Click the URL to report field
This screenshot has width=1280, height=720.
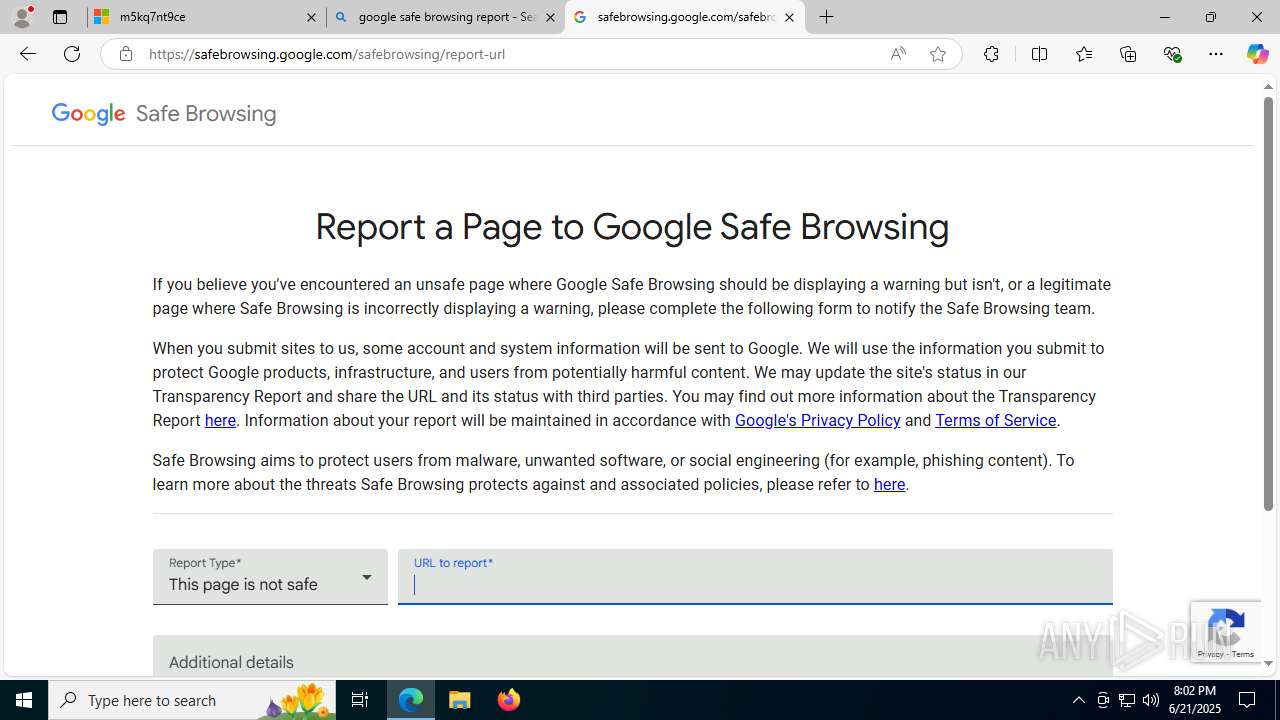coord(755,577)
